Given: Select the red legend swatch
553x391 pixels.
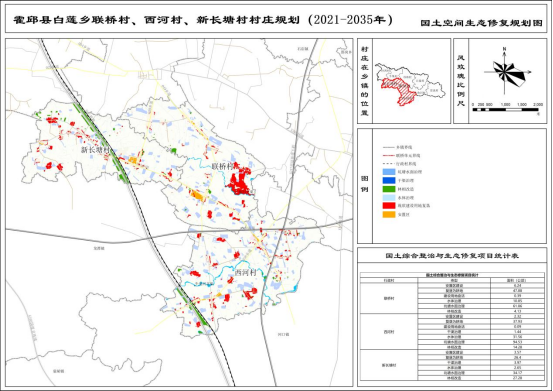Looking at the screenshot, I should click(389, 206).
